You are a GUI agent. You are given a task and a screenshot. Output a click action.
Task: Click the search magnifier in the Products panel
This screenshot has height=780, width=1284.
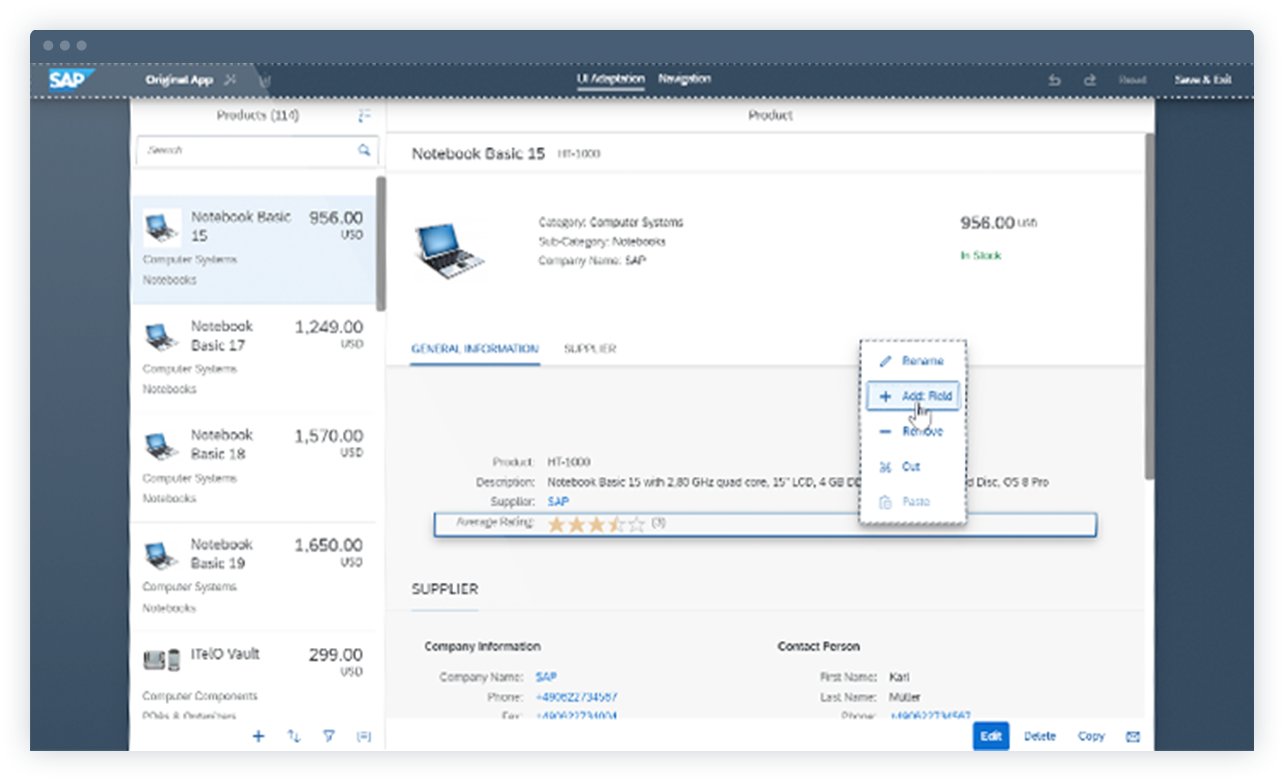coord(364,150)
